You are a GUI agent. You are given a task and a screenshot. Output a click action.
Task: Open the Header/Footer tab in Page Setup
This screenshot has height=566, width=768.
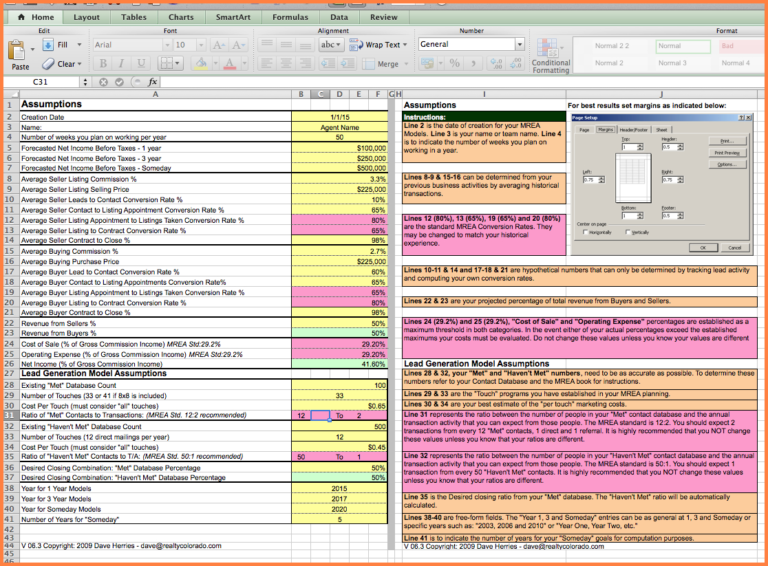[x=633, y=129]
